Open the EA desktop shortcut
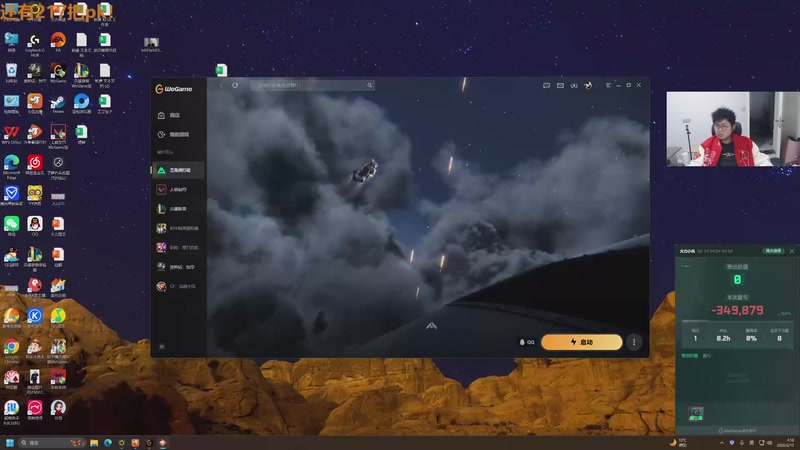 58,42
